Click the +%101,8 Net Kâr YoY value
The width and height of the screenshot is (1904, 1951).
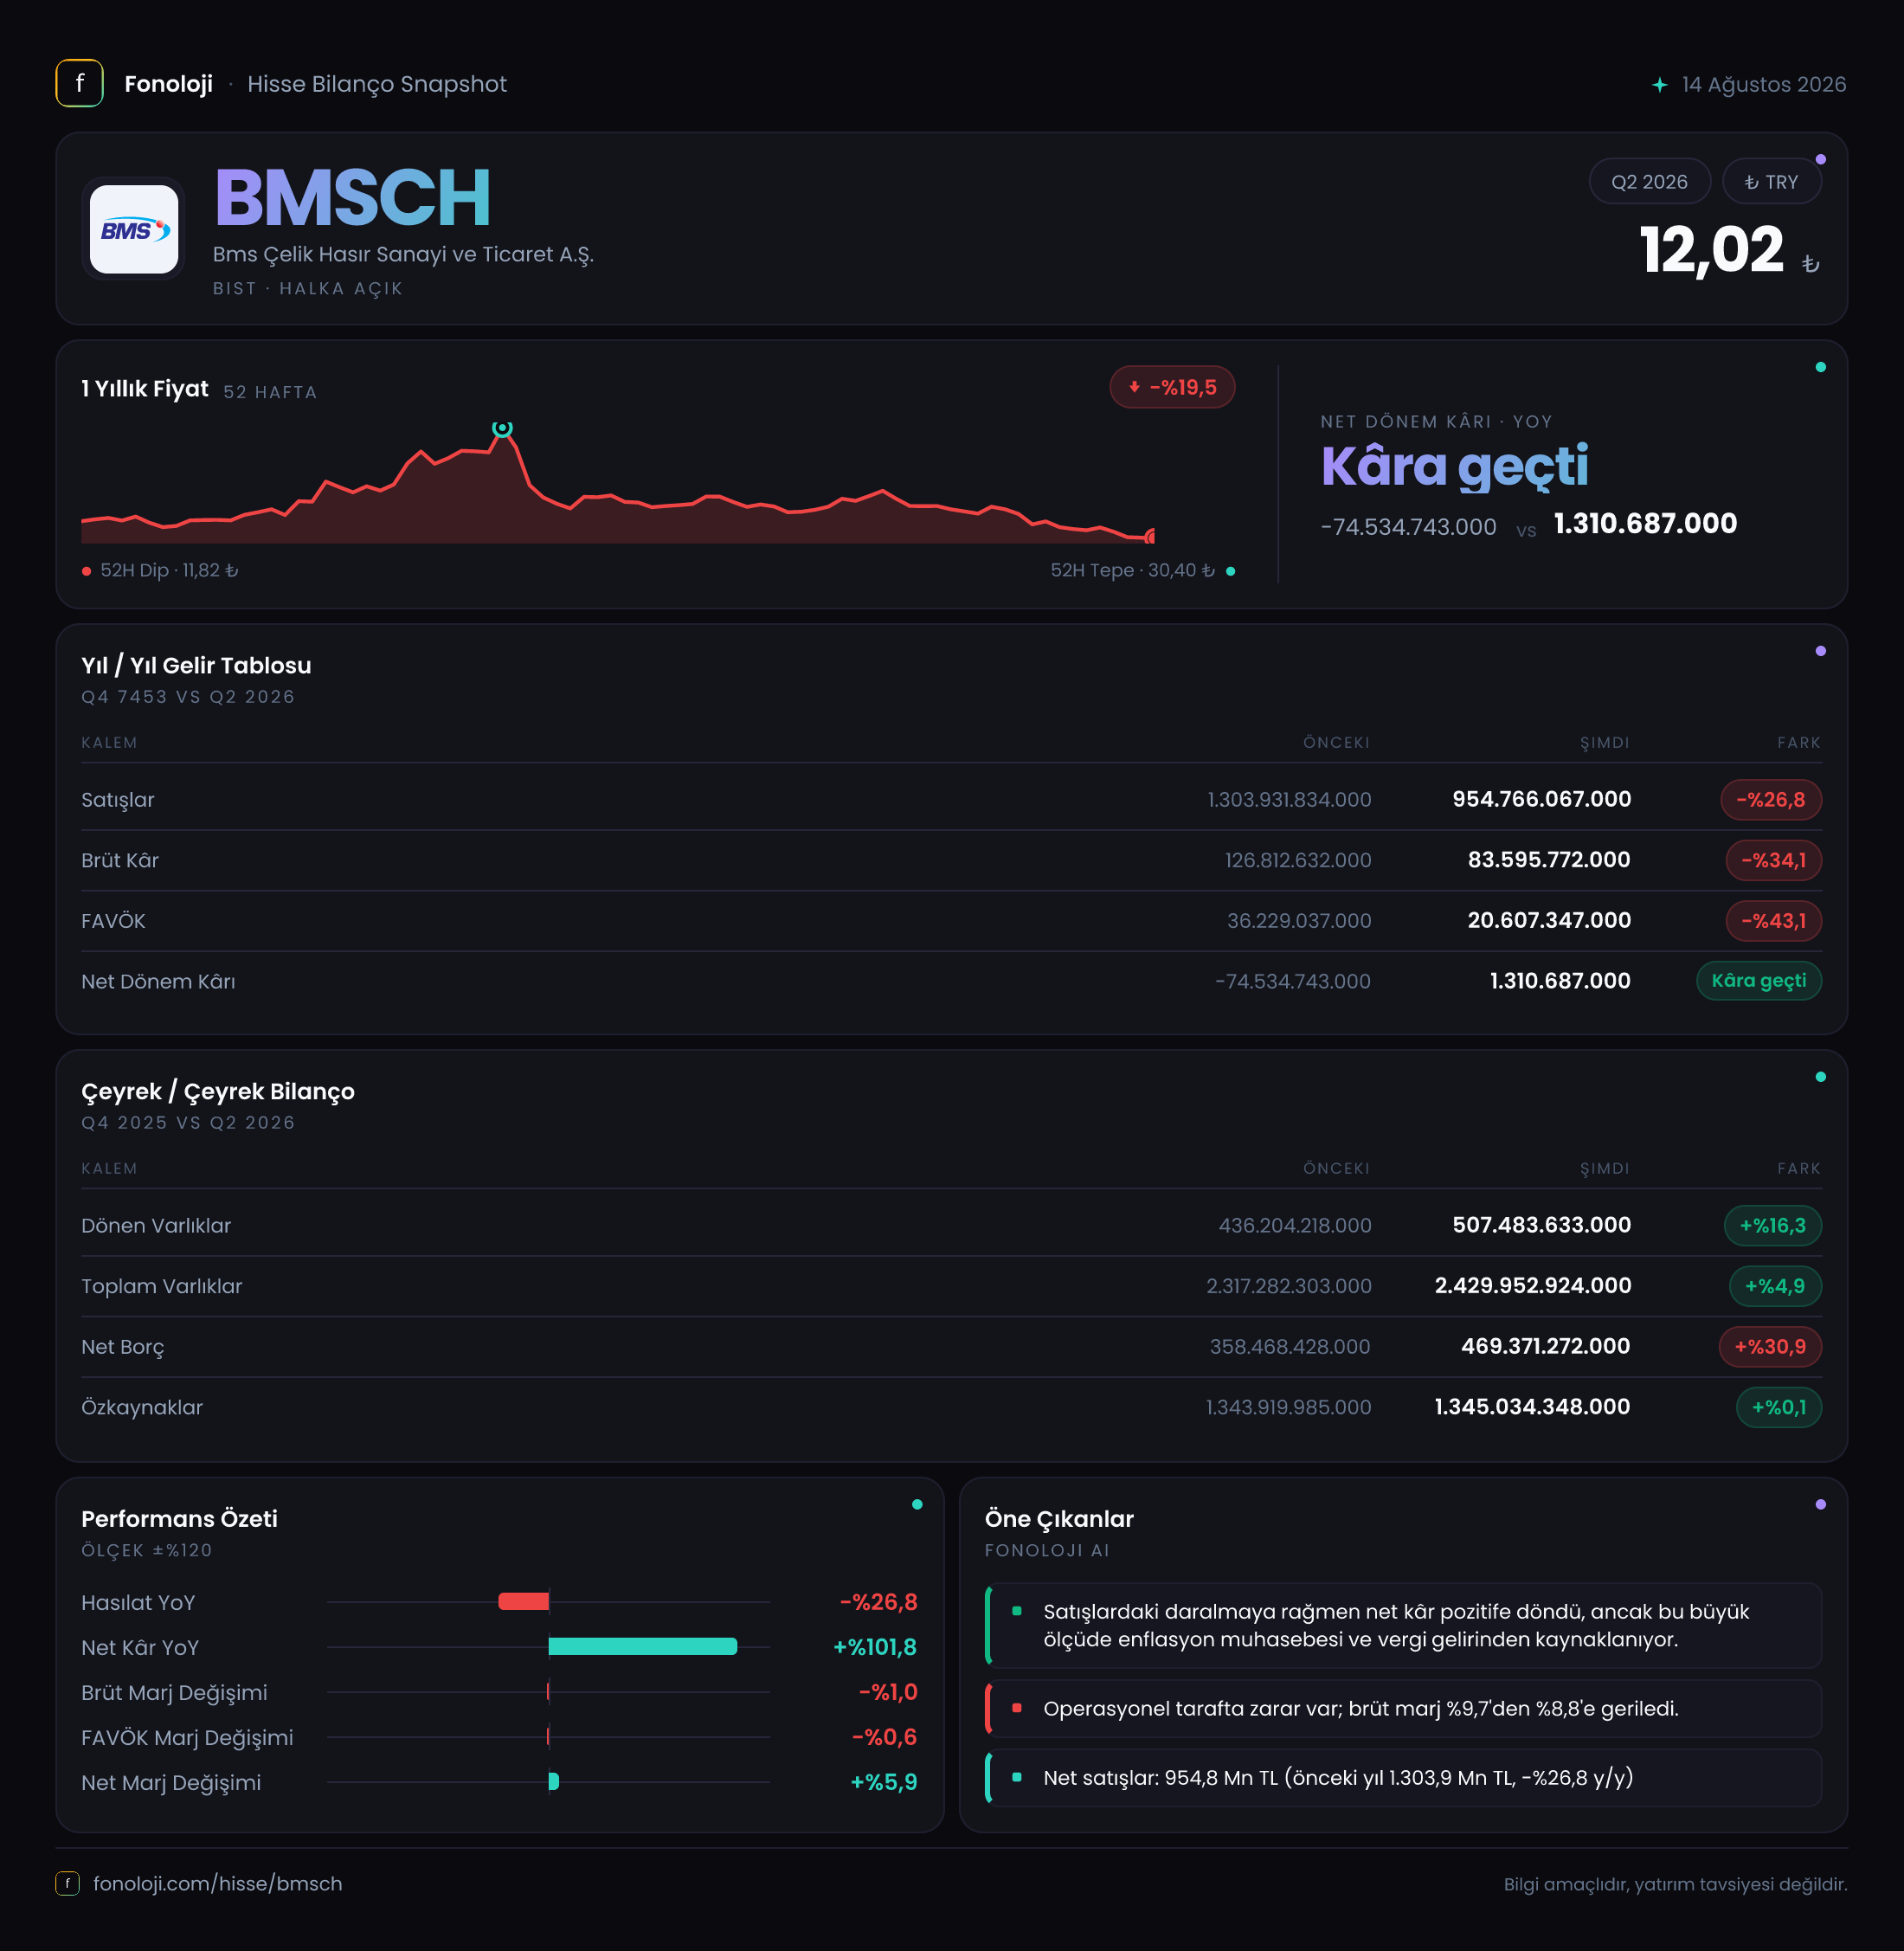pos(875,1647)
